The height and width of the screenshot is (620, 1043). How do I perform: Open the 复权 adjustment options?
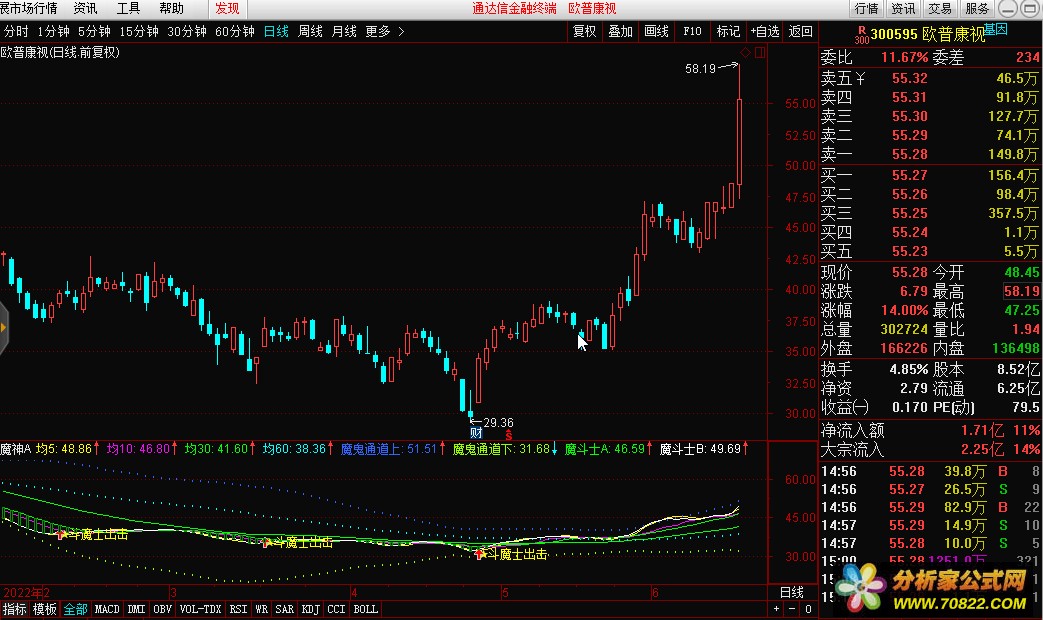point(585,31)
